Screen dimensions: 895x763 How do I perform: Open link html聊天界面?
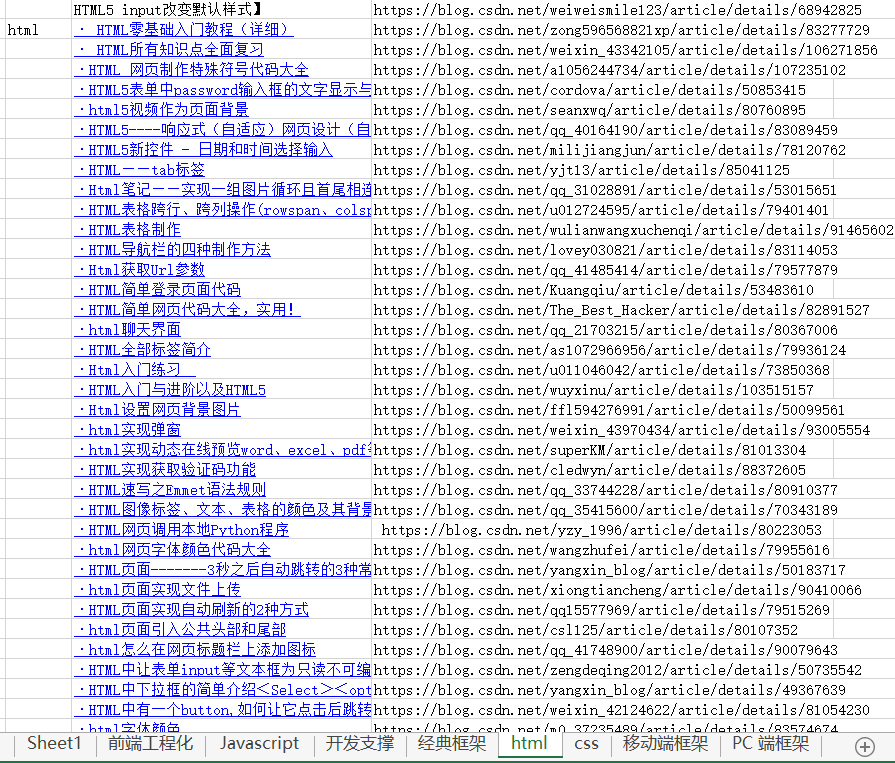coord(127,329)
